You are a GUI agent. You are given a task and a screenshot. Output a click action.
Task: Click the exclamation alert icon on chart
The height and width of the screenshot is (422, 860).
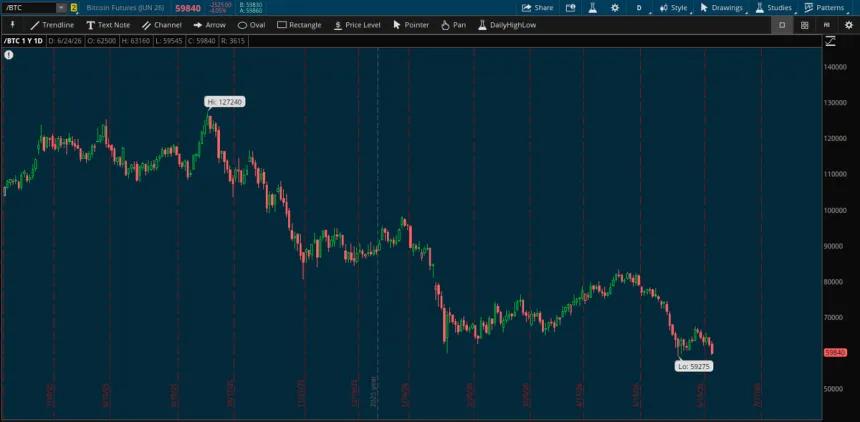9,55
